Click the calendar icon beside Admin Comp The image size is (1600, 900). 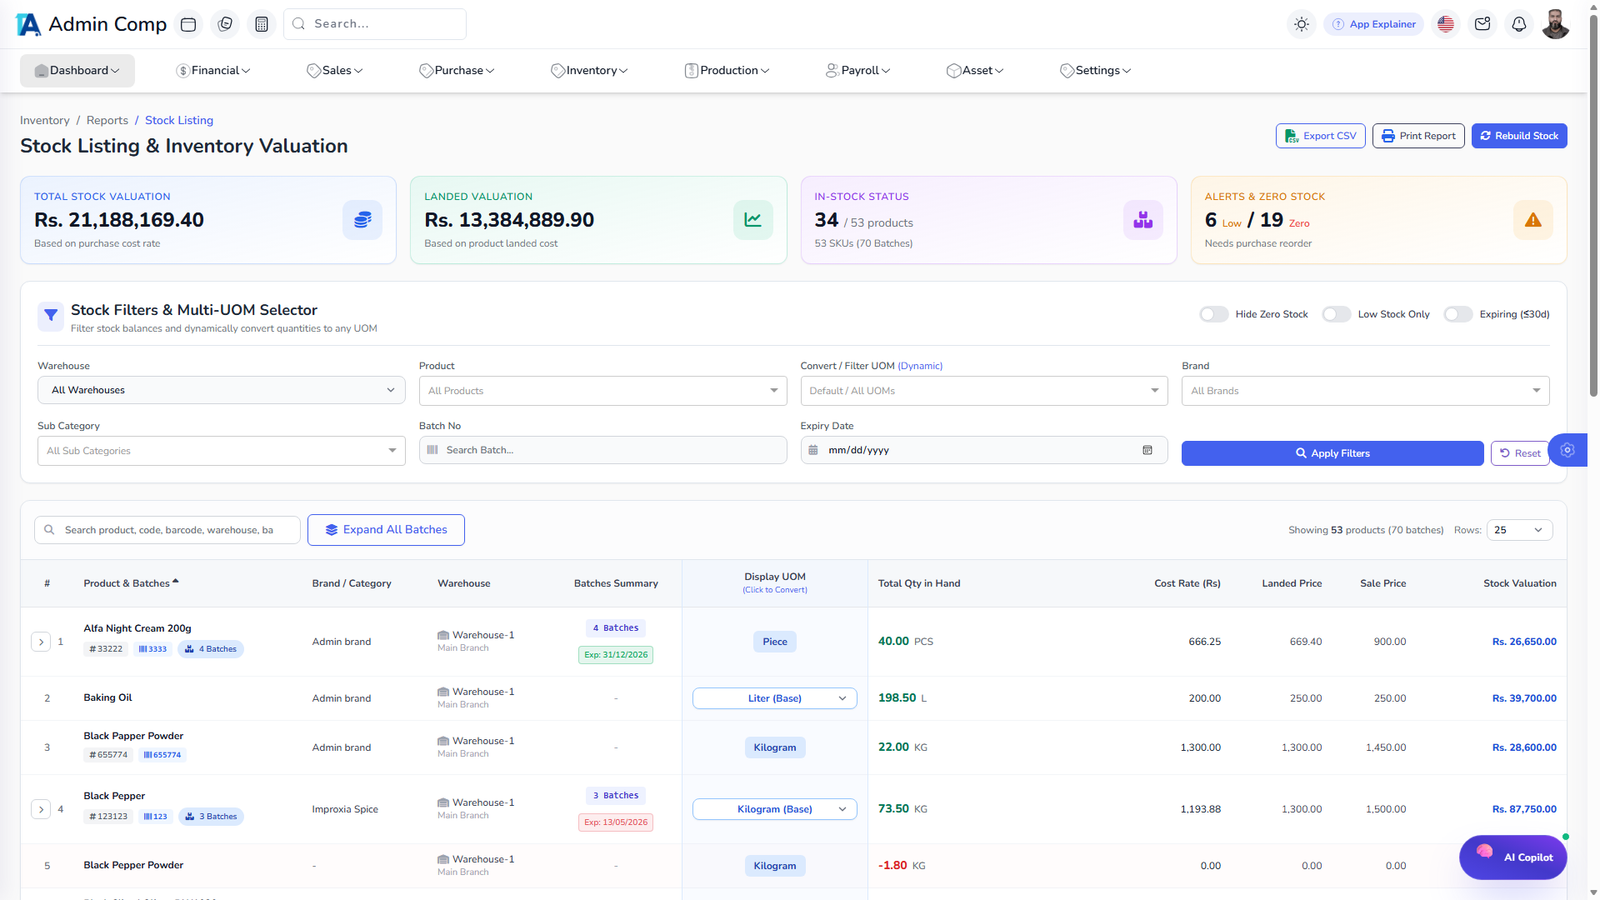pos(188,24)
